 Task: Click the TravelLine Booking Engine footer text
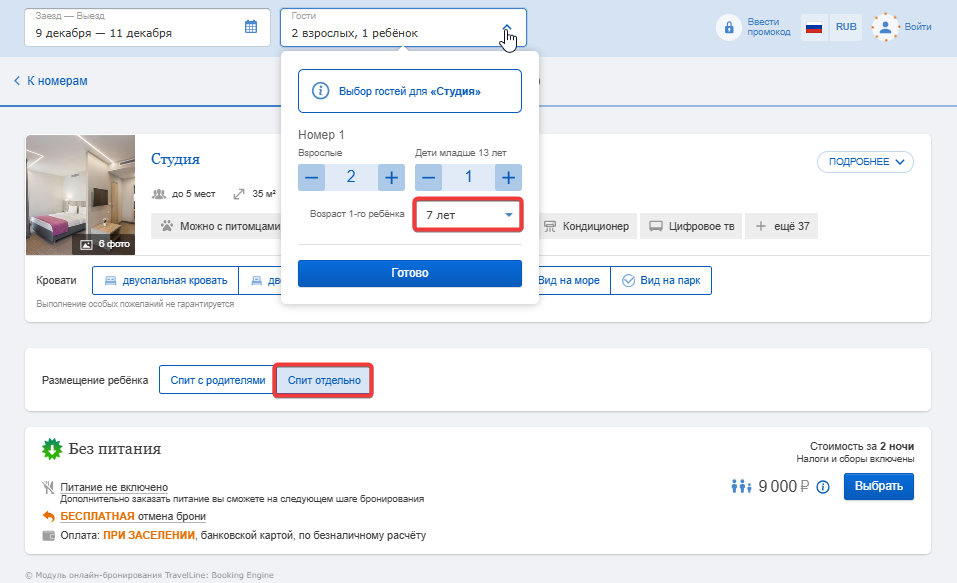(150, 575)
